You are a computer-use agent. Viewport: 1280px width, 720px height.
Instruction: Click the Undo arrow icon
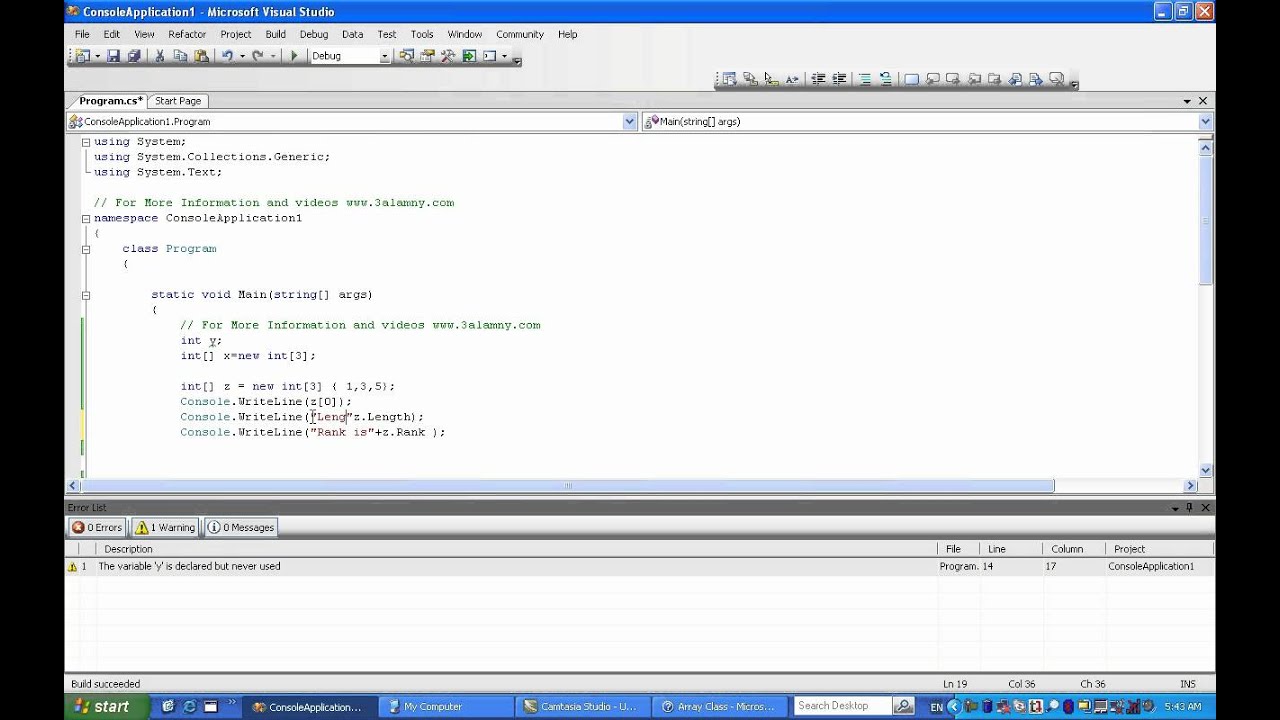tap(227, 56)
